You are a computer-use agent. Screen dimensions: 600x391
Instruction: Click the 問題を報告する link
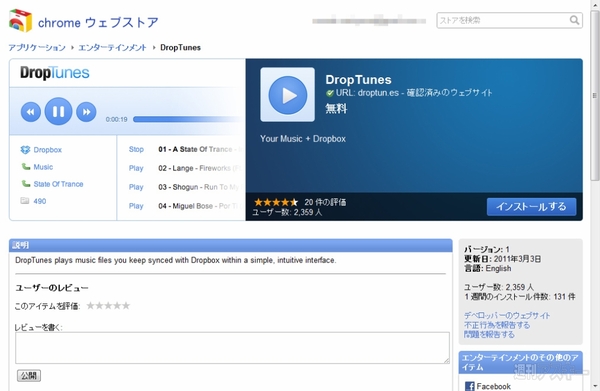[x=489, y=335]
